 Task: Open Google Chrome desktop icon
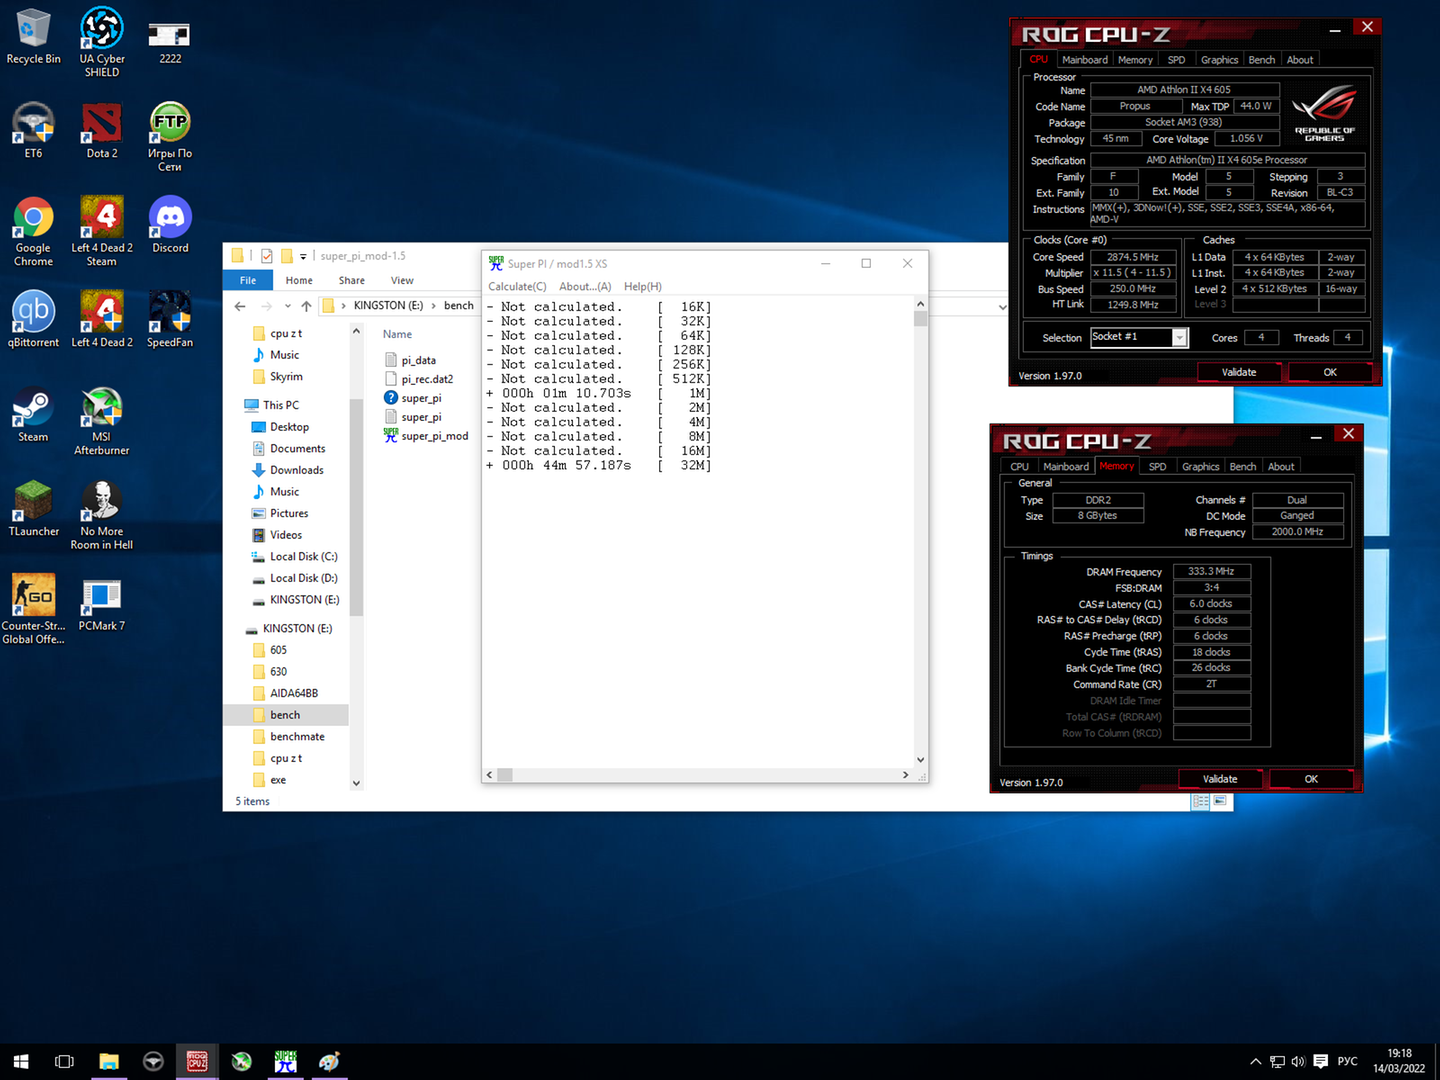click(33, 232)
